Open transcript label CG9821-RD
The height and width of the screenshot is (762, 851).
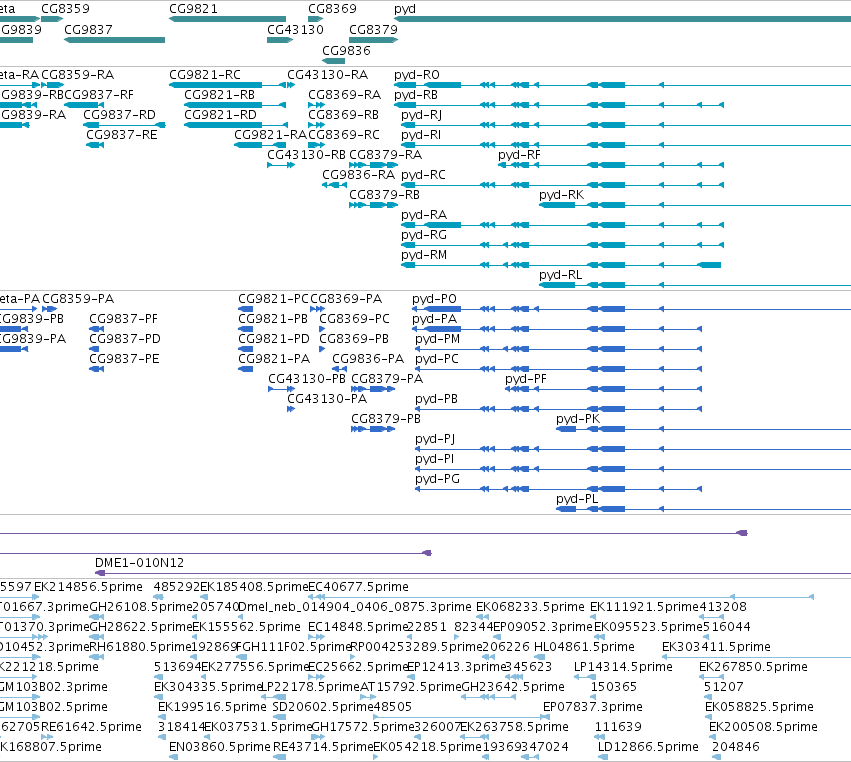[x=220, y=115]
